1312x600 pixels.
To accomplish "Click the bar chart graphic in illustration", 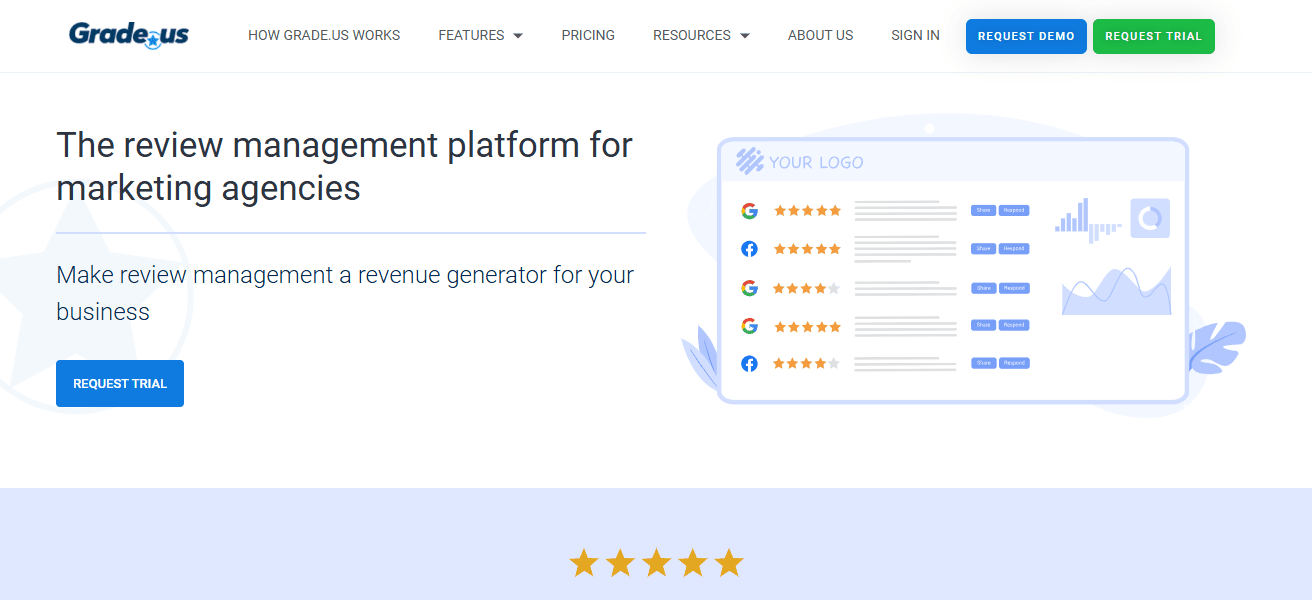I will 1088,220.
